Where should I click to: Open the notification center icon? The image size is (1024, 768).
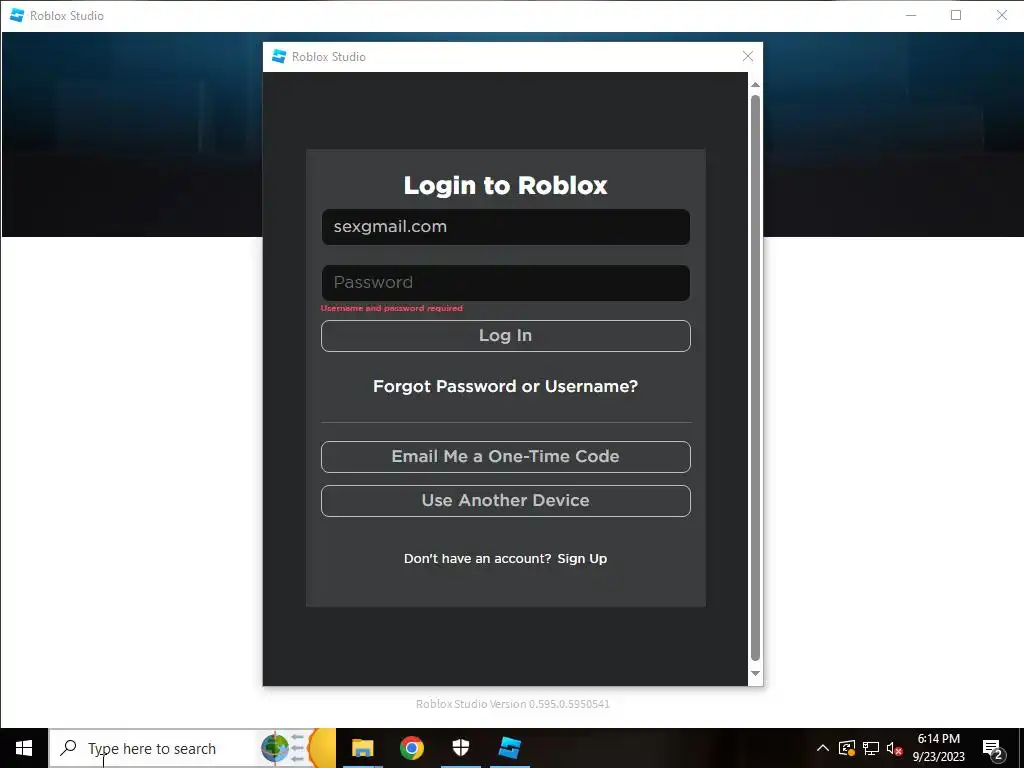point(992,748)
